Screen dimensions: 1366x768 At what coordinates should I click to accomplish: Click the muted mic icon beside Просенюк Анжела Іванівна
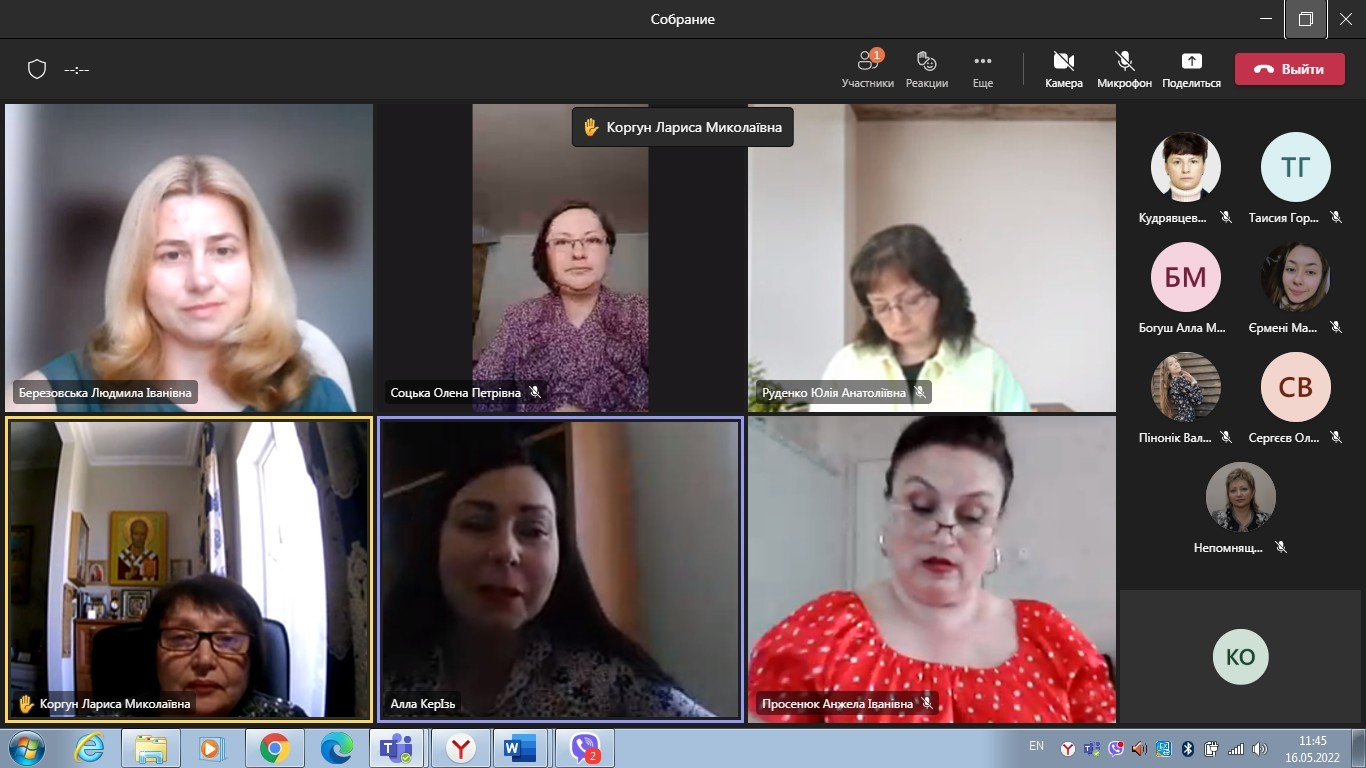click(x=927, y=704)
